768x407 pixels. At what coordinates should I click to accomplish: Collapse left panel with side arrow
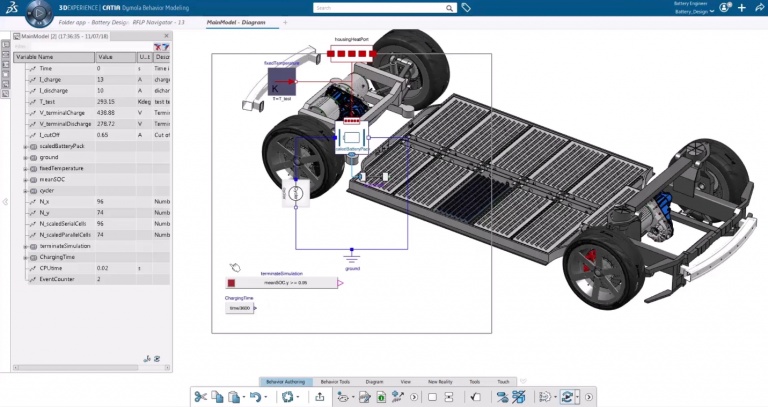(5, 202)
